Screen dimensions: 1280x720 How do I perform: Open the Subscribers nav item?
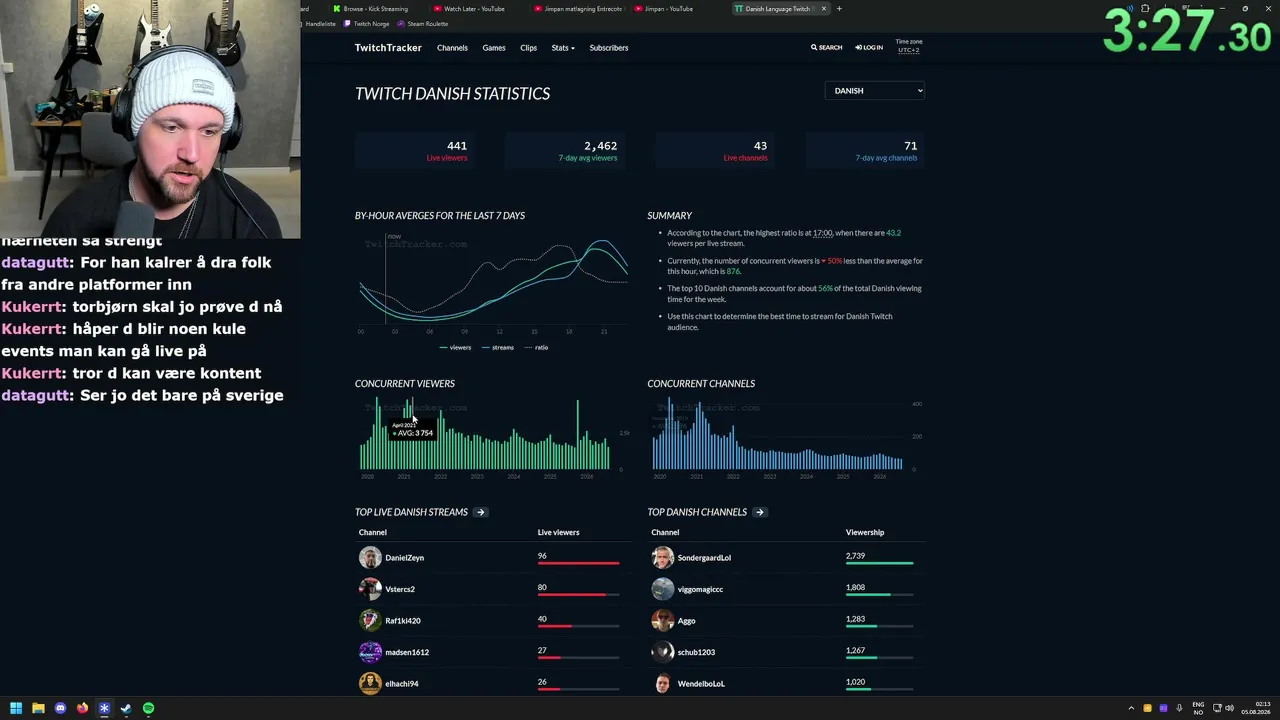point(609,48)
